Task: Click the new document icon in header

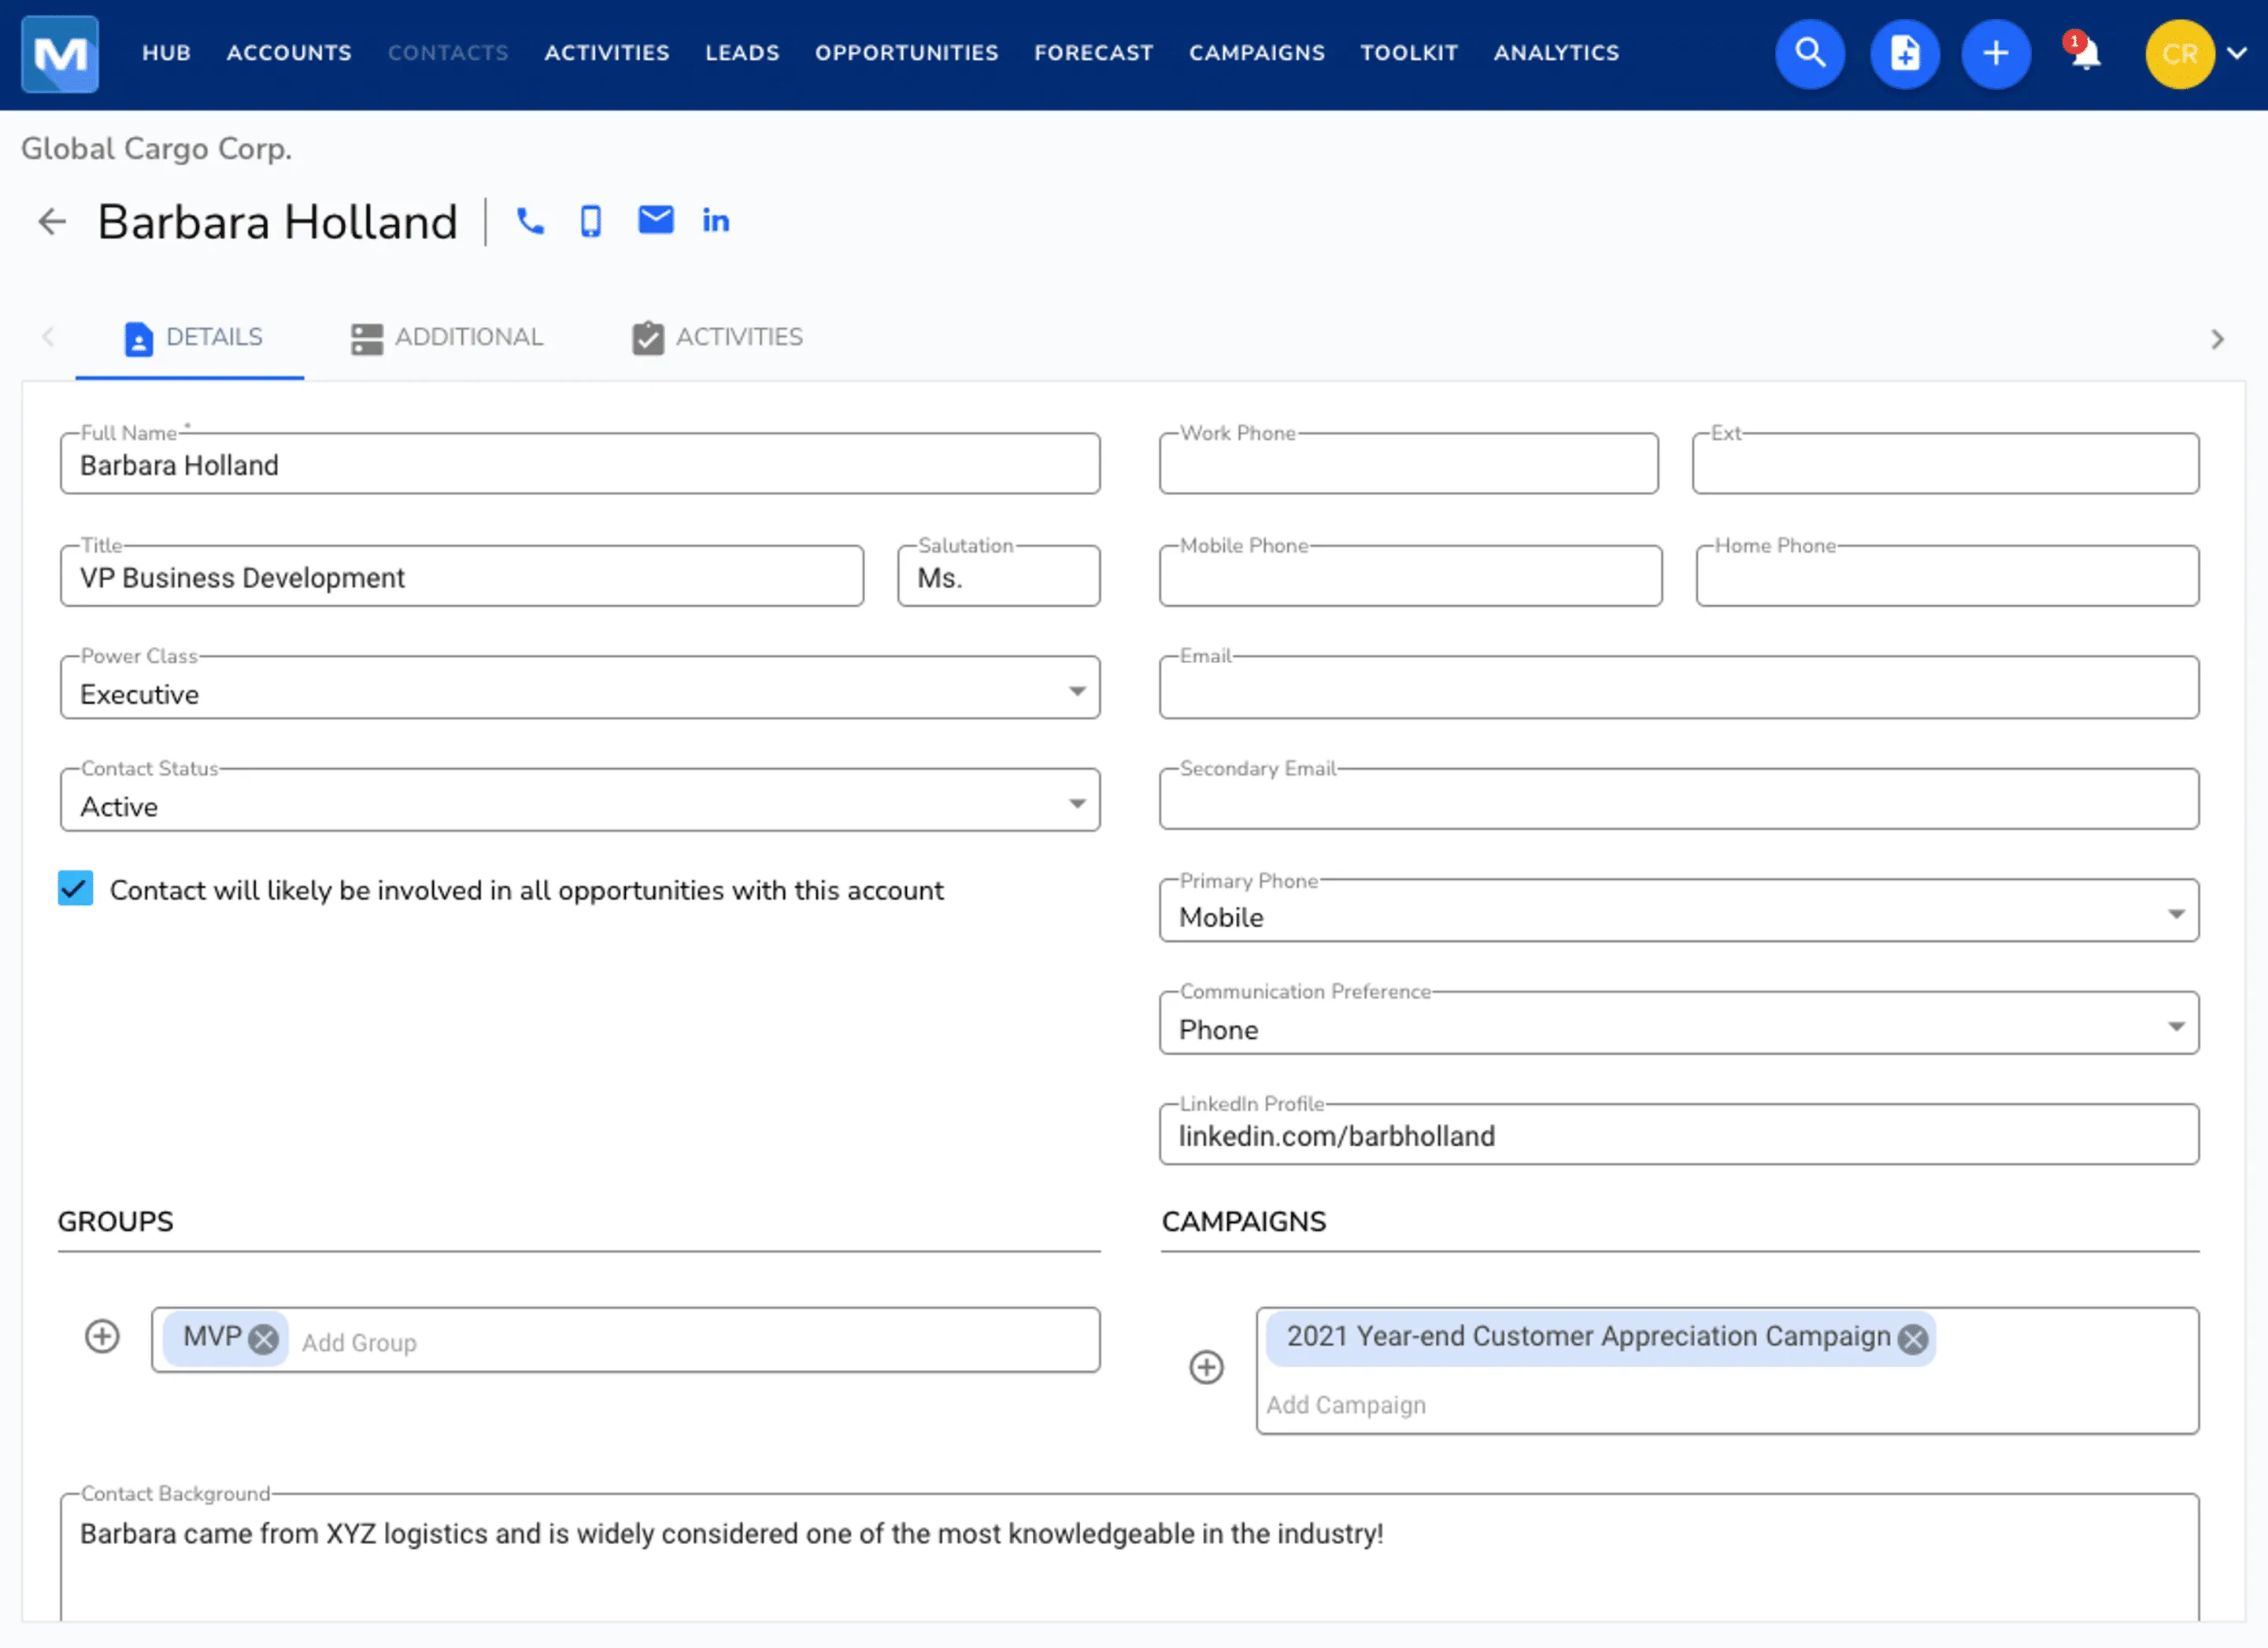Action: pos(1904,53)
